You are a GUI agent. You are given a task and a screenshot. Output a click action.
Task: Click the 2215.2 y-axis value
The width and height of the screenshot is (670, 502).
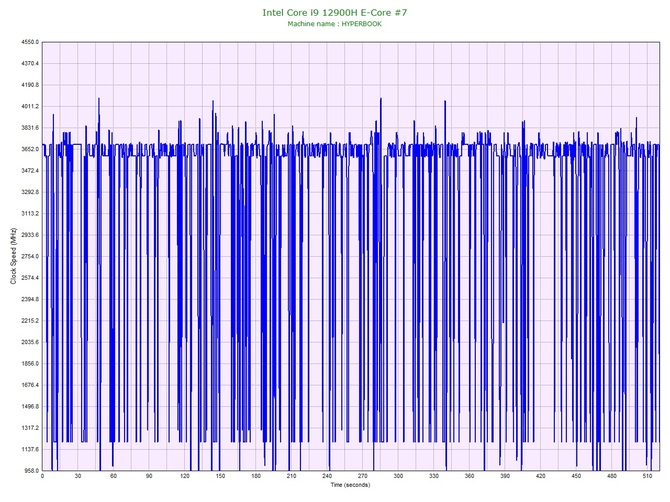(30, 320)
